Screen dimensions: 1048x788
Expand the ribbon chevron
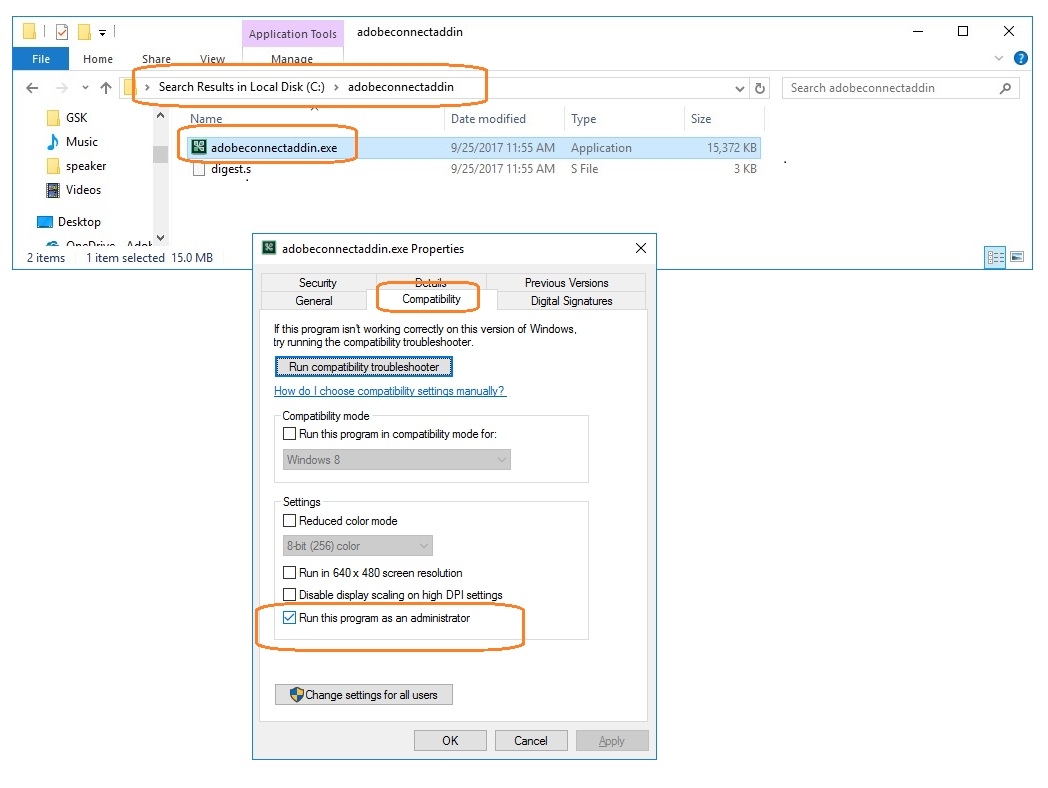(999, 58)
